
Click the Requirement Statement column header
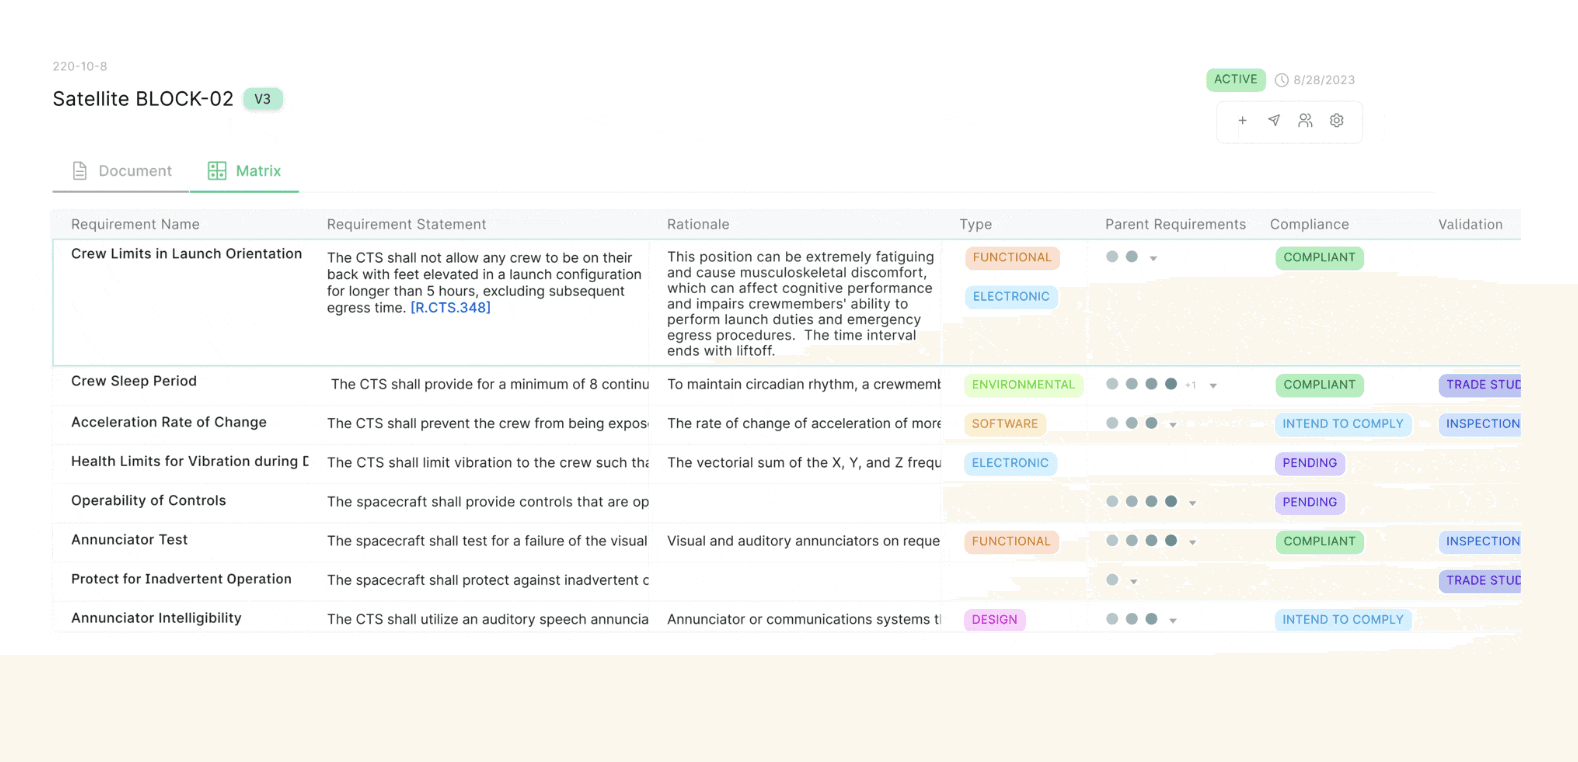(406, 224)
